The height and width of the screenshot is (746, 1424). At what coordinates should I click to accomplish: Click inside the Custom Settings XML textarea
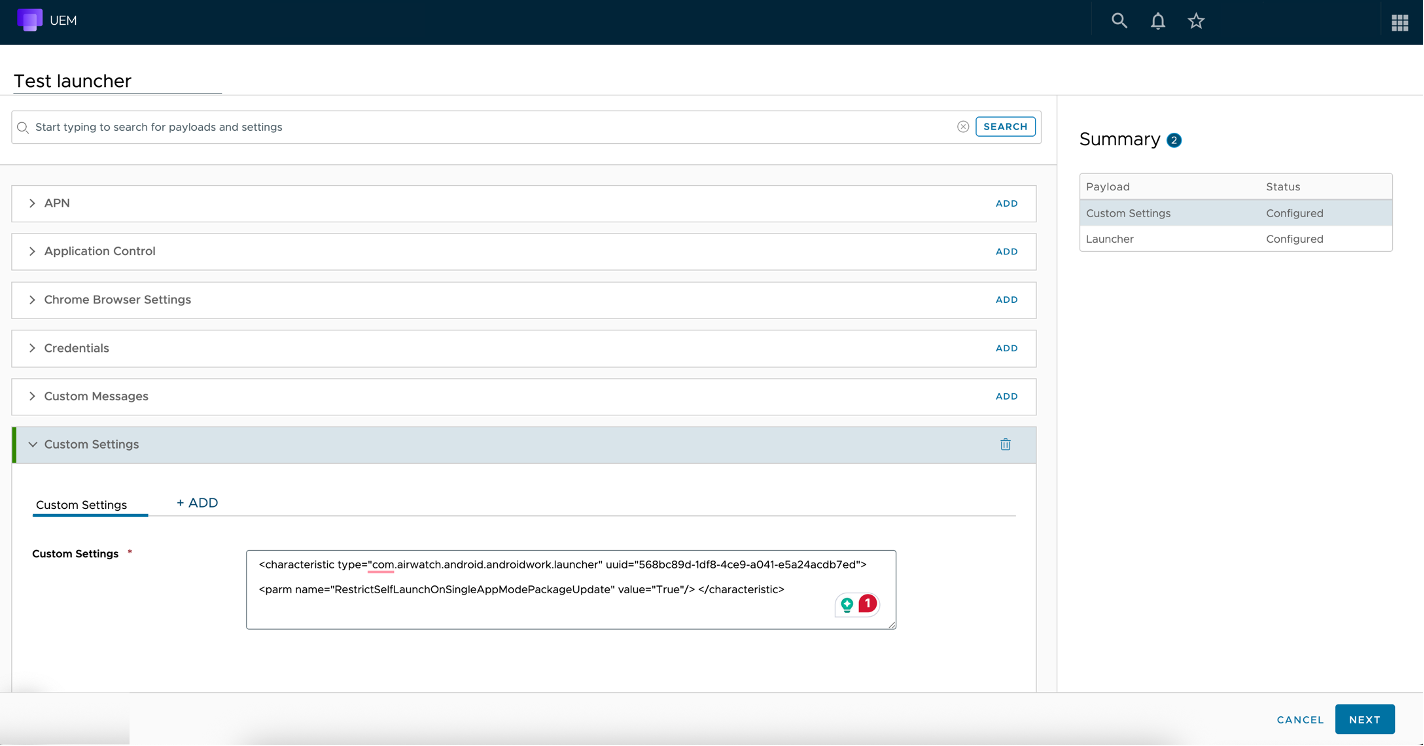(570, 590)
